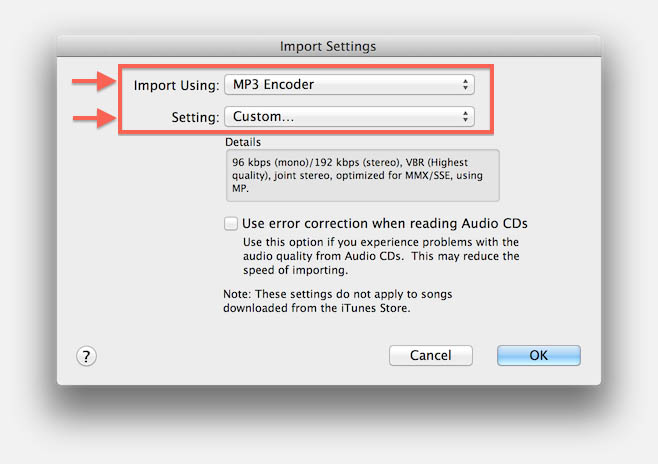
Task: Click the red arrow beside Setting
Action: (x=94, y=118)
